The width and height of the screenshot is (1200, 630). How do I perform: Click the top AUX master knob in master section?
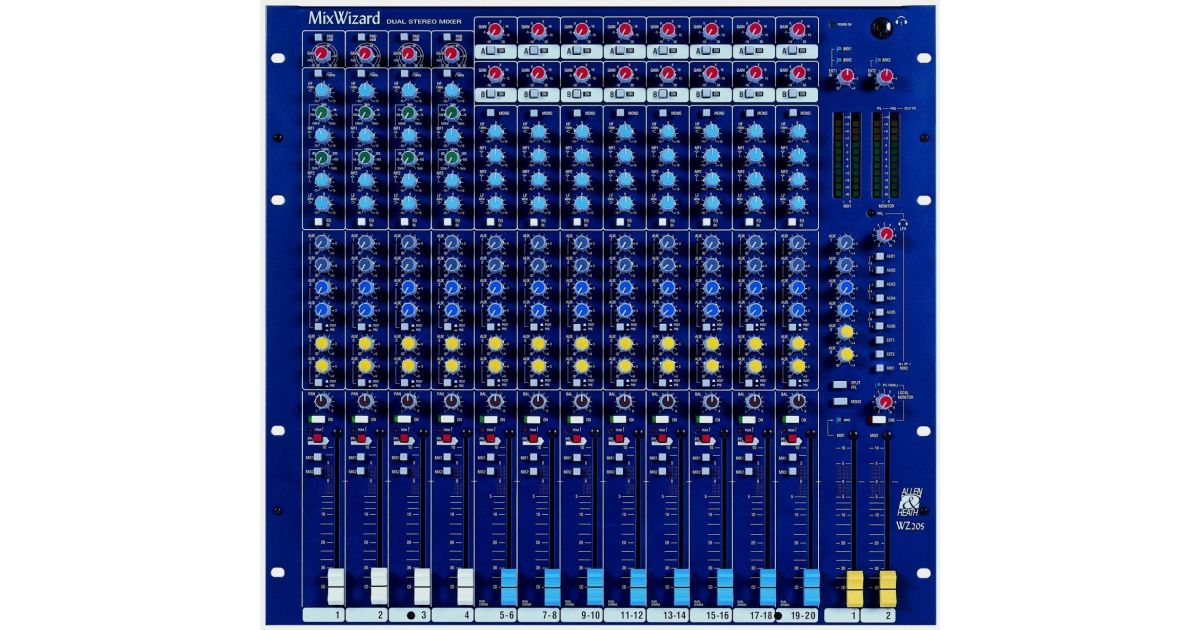(x=846, y=243)
